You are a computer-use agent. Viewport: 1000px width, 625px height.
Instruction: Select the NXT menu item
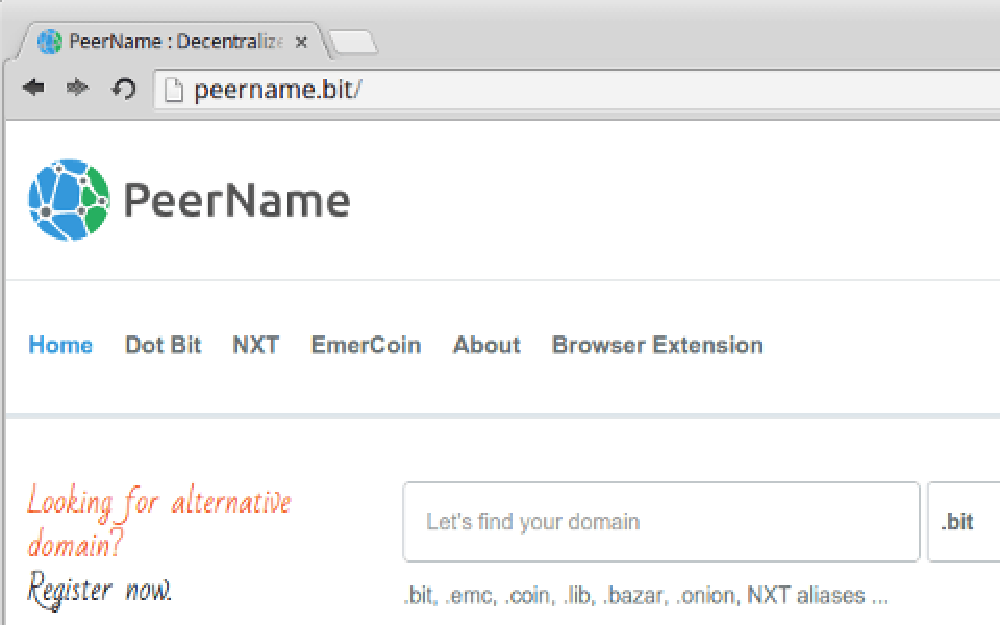click(x=256, y=345)
